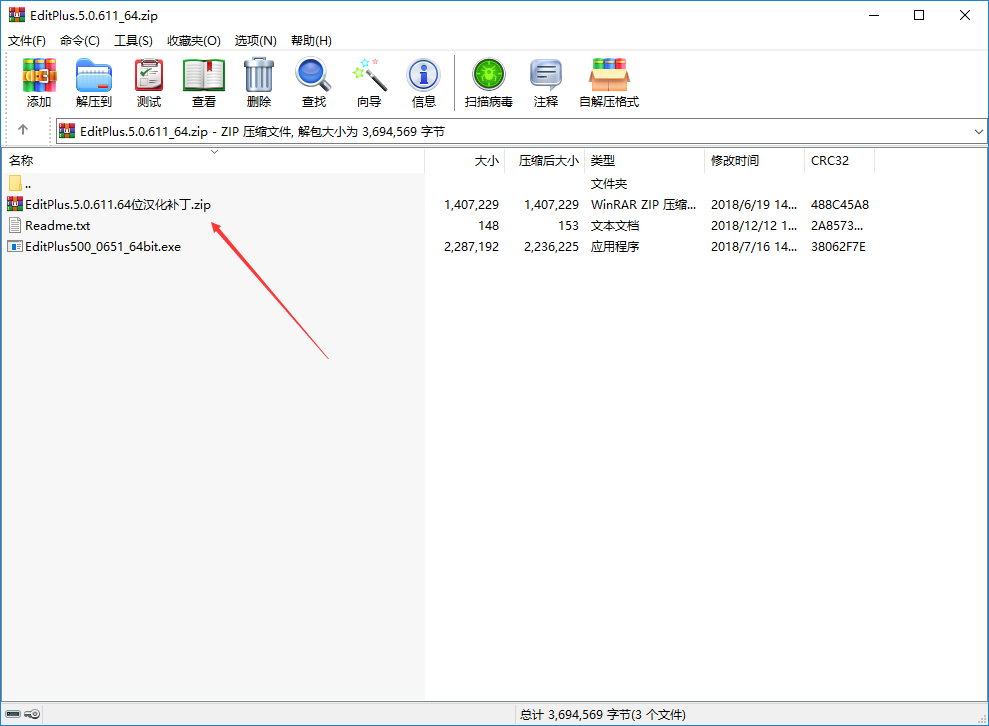Click the 文本文档 type cell

pyautogui.click(x=615, y=225)
